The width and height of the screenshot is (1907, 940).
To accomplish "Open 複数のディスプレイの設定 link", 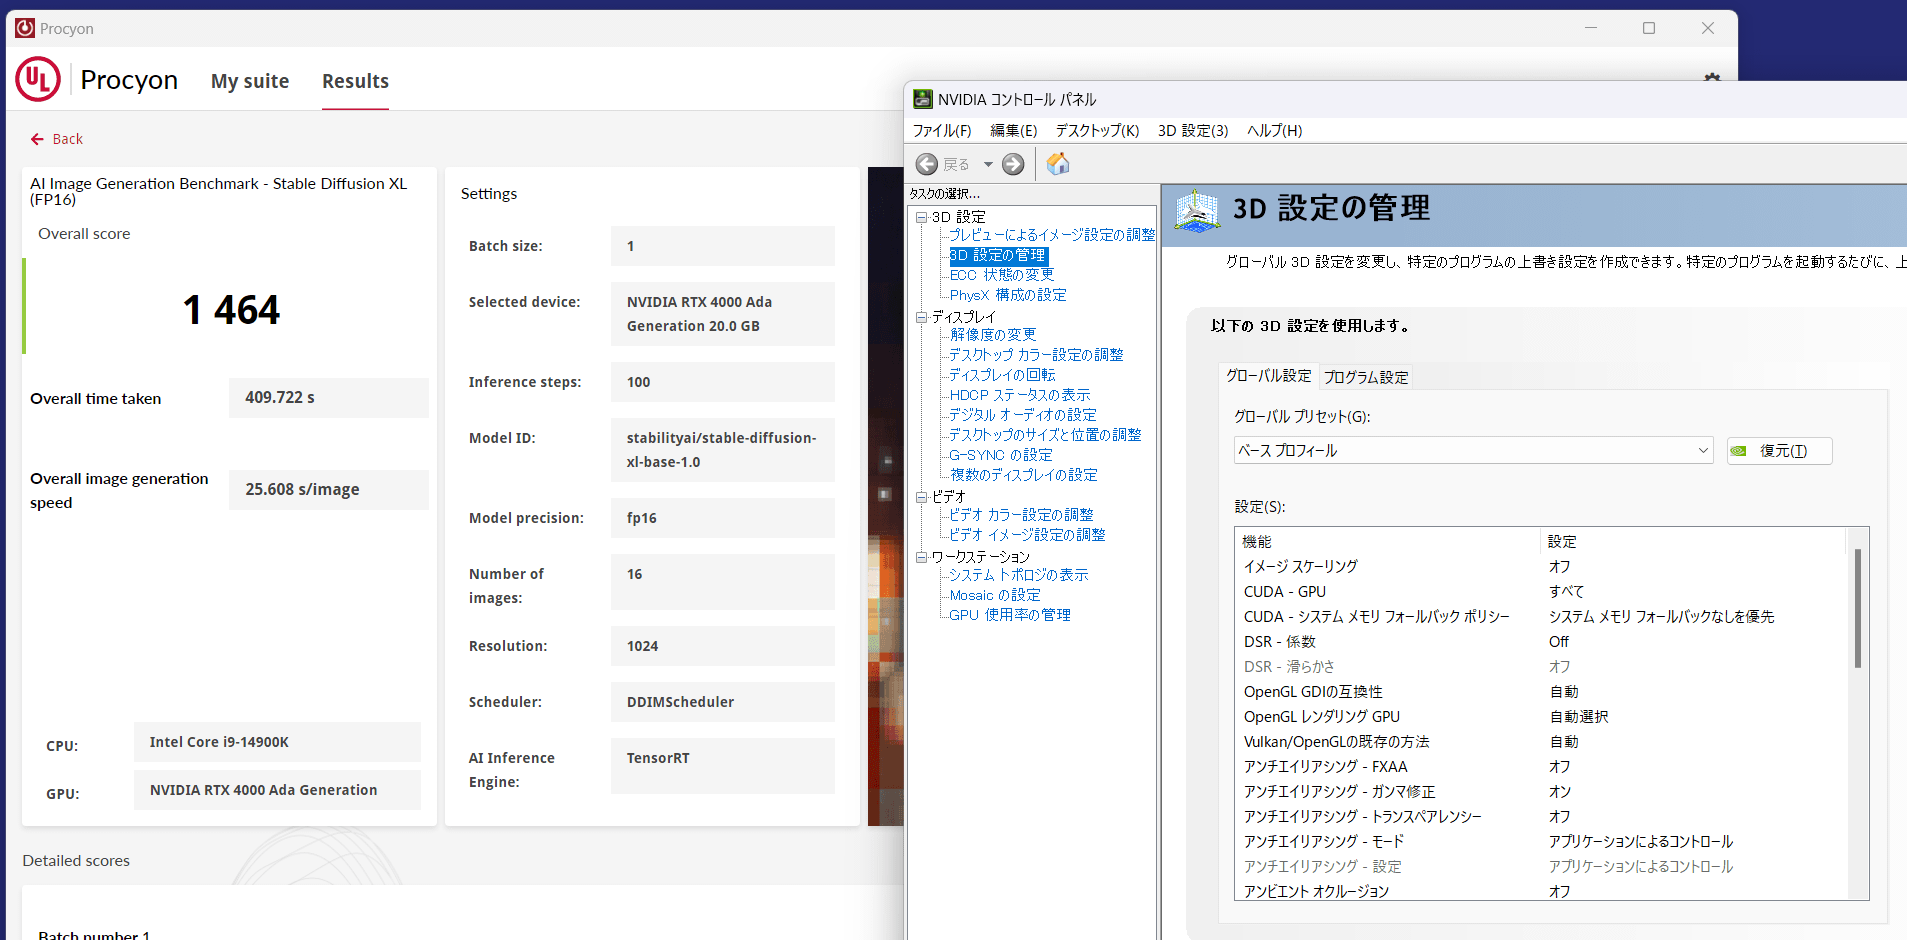I will 1023,475.
